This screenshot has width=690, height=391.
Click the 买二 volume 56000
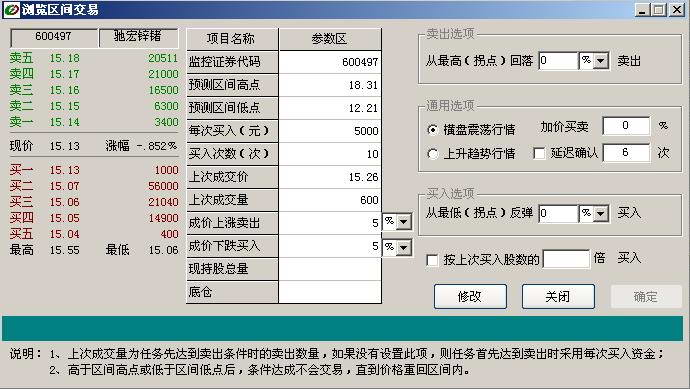click(163, 186)
